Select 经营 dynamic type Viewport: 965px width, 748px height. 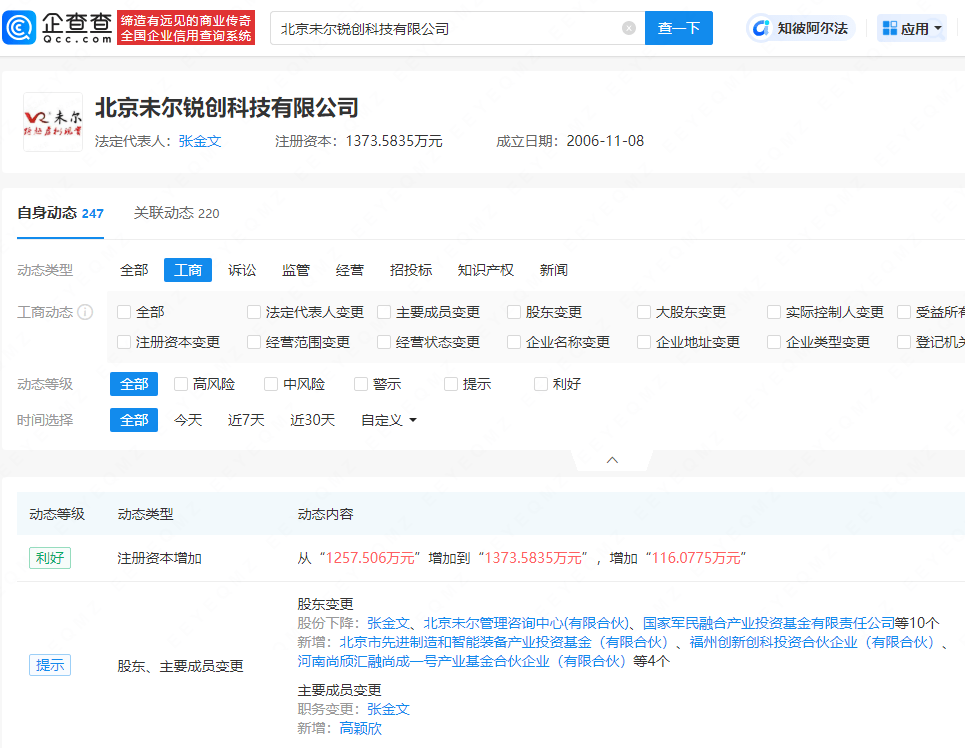(350, 270)
